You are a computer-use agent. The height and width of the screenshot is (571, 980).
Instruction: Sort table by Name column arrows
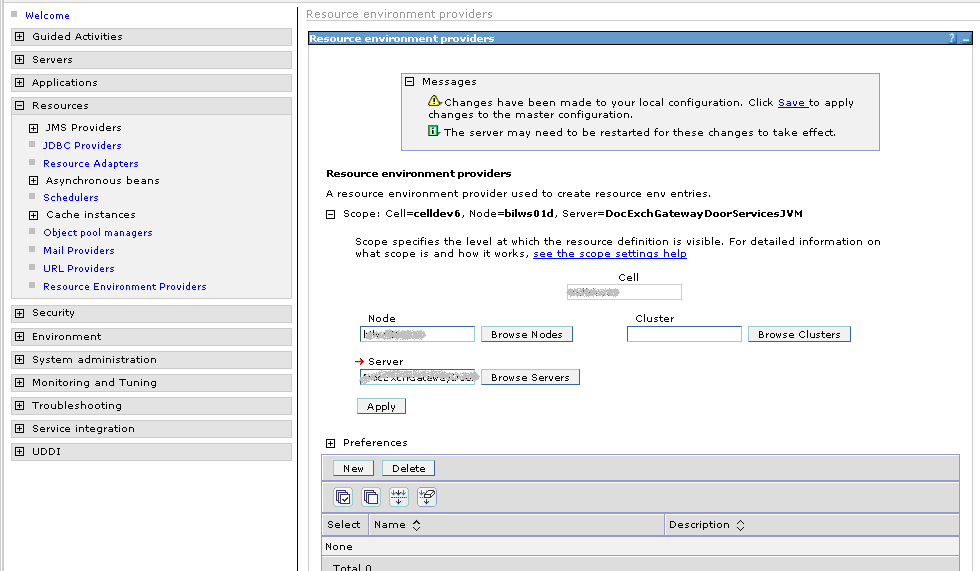coord(416,525)
